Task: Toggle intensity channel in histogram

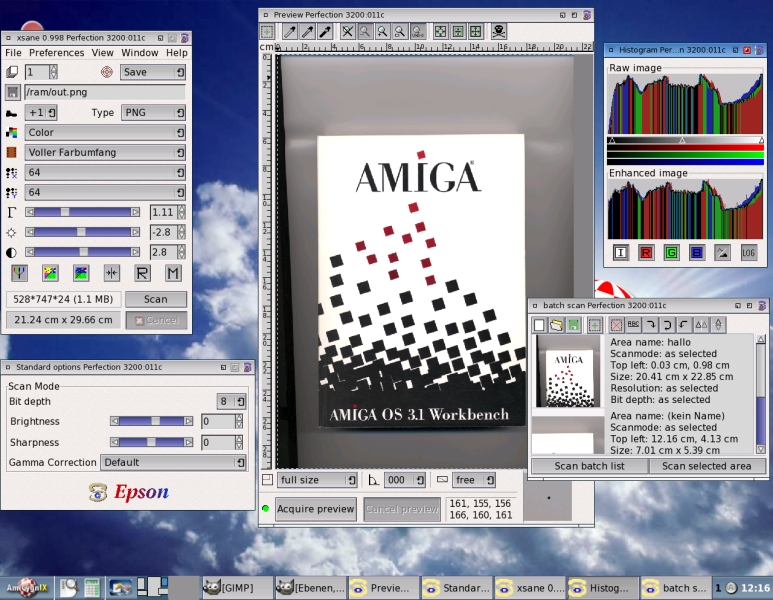Action: [x=621, y=253]
